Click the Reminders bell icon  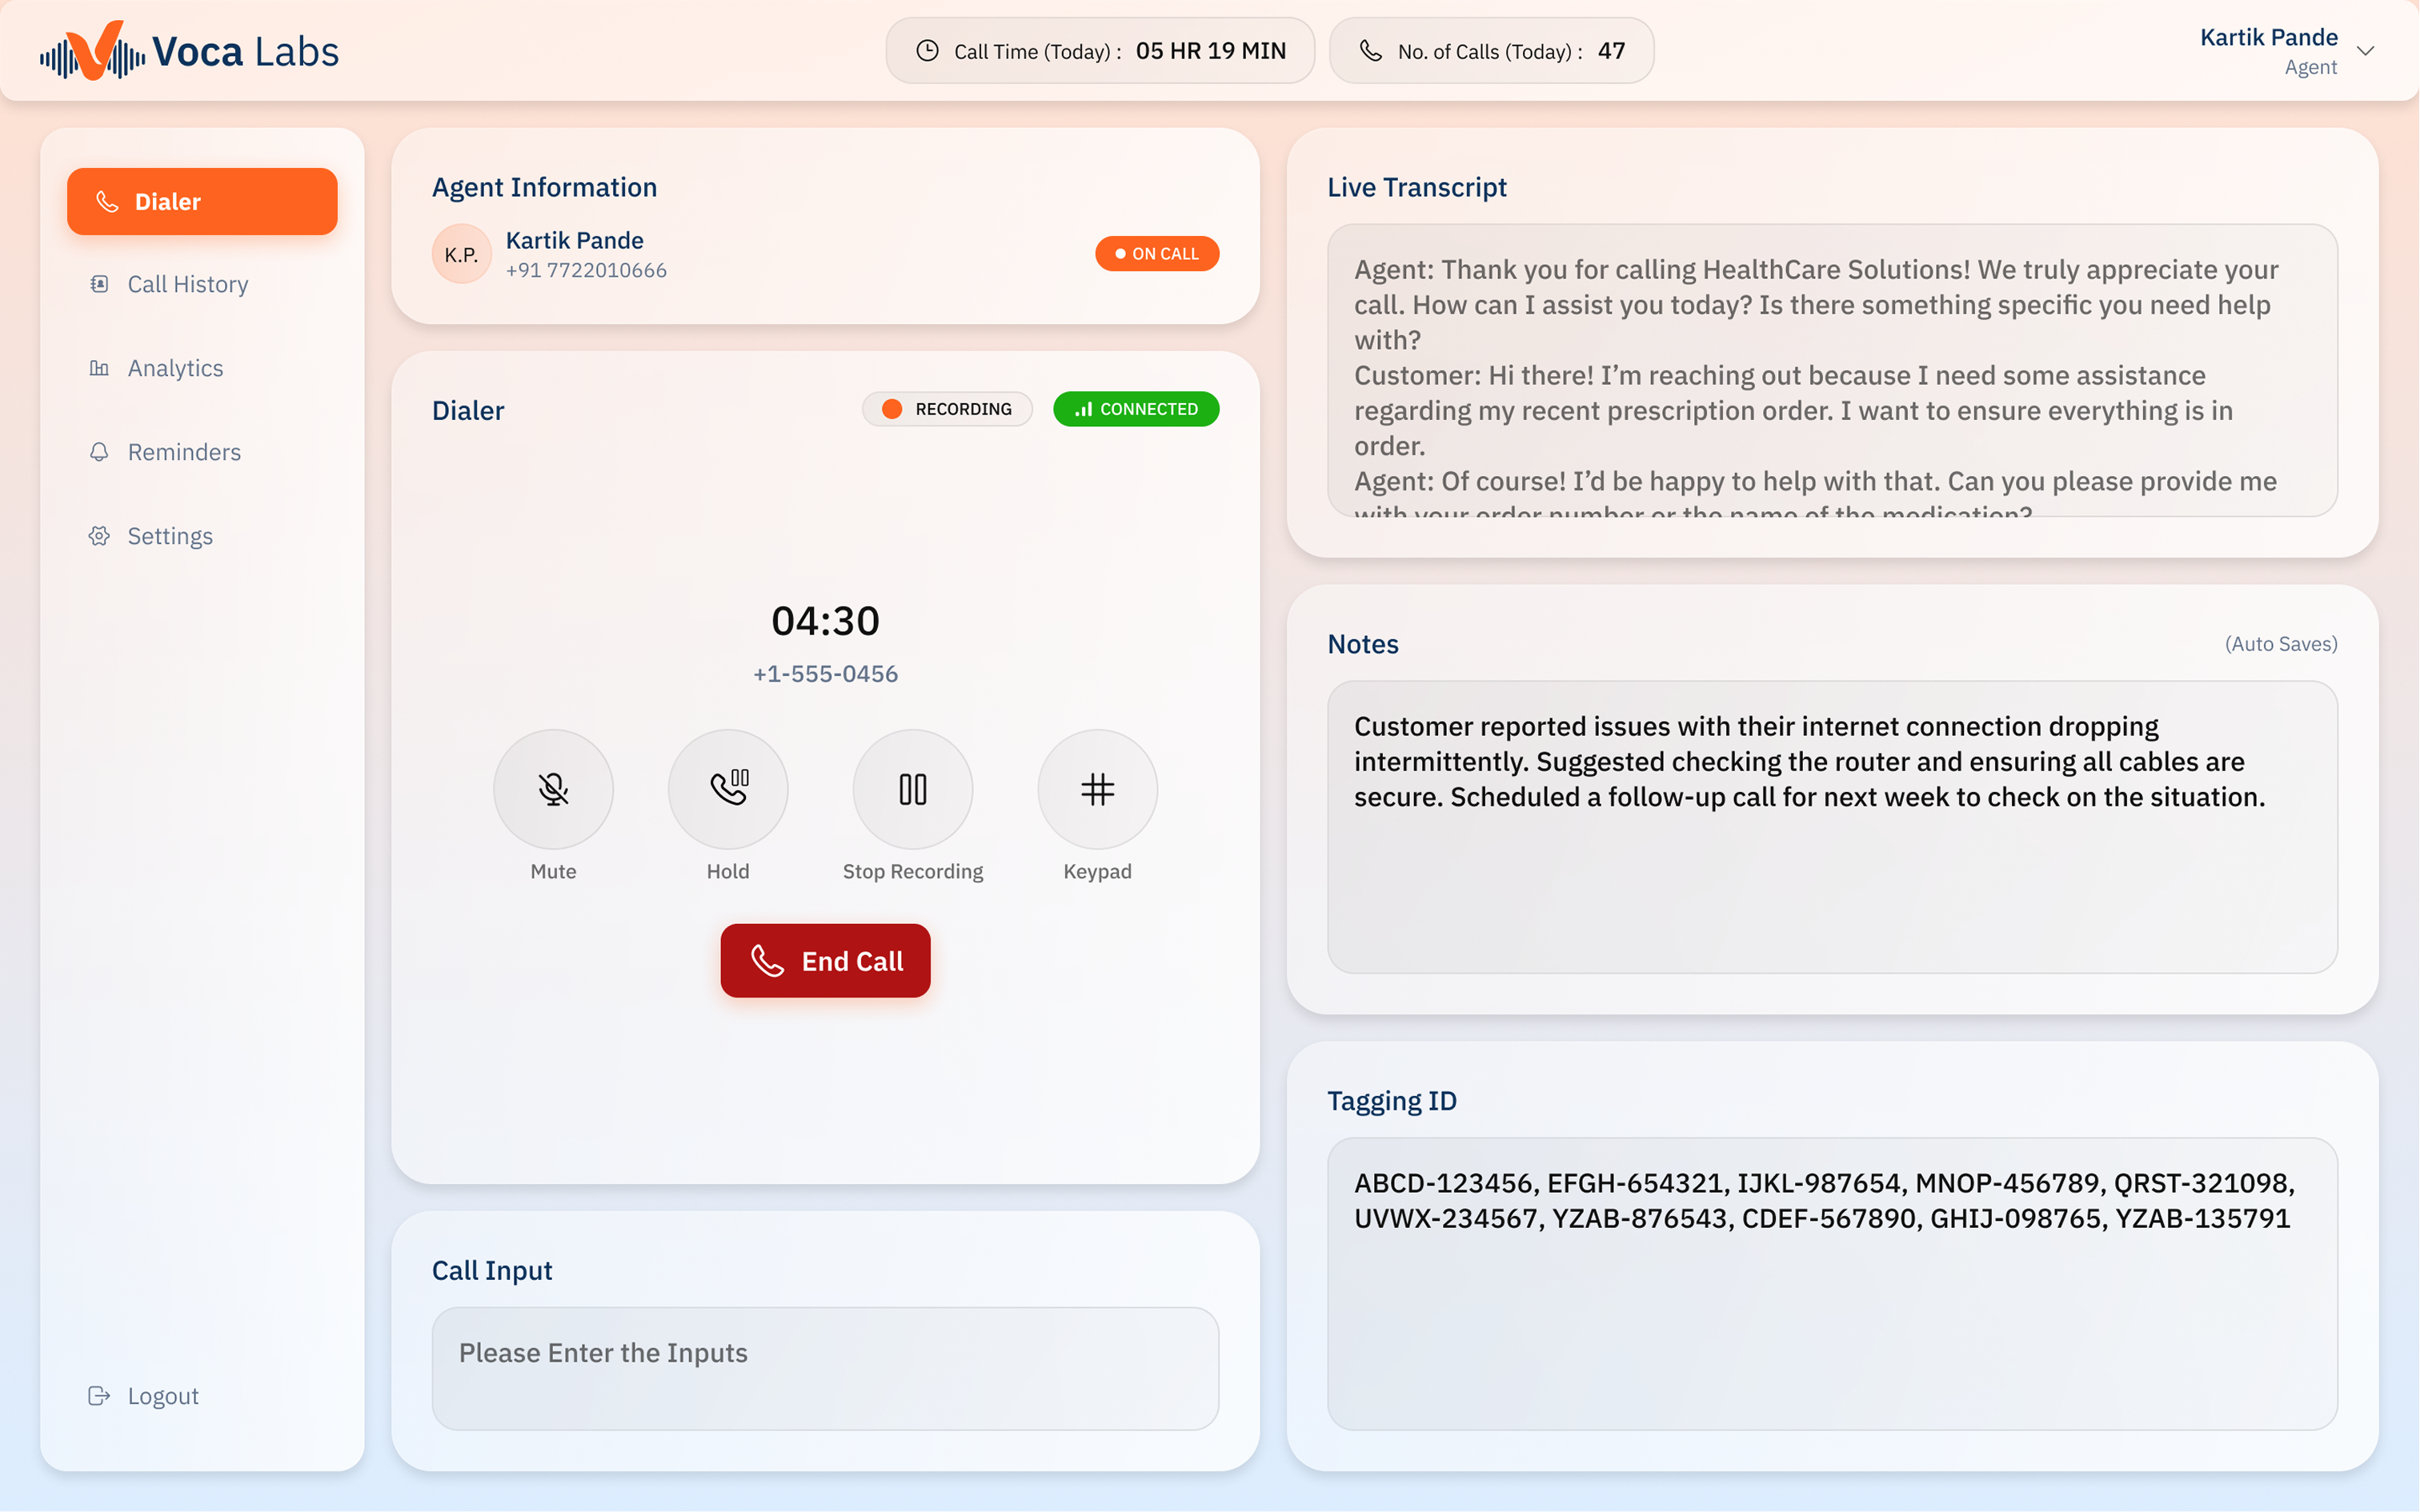[x=99, y=452]
